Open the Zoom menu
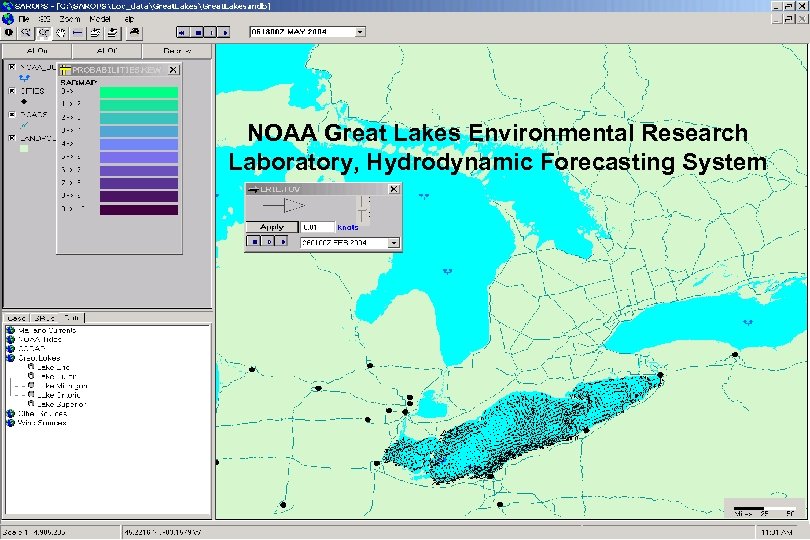Image resolution: width=810 pixels, height=540 pixels. pyautogui.click(x=70, y=19)
